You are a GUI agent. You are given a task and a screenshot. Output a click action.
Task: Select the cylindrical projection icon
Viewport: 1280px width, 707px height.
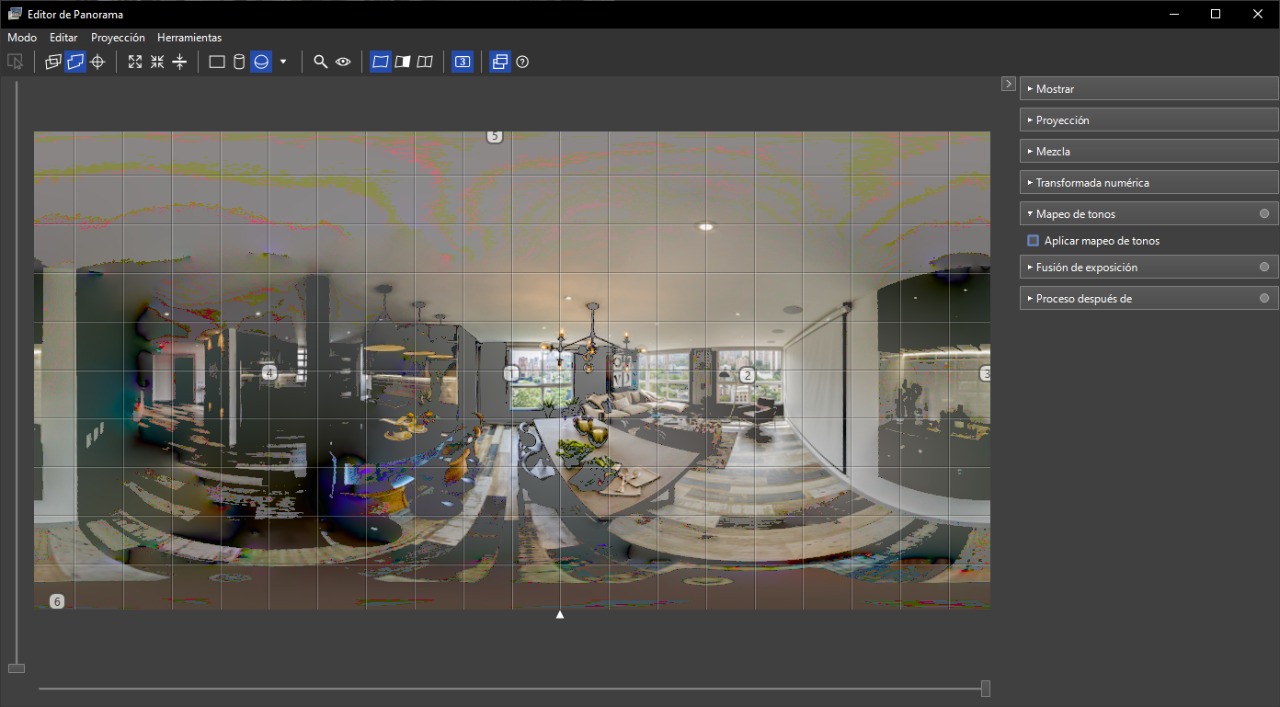click(x=238, y=62)
